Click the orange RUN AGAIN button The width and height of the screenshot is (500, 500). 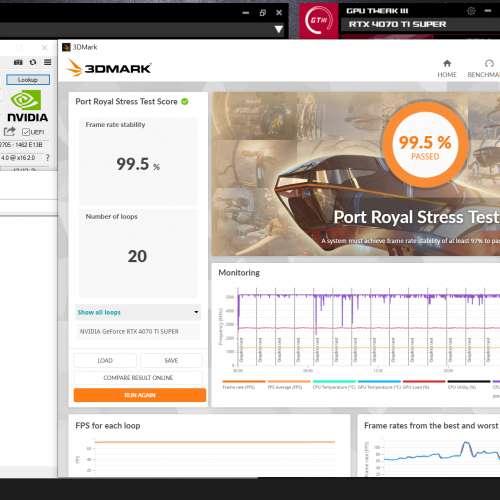[140, 395]
